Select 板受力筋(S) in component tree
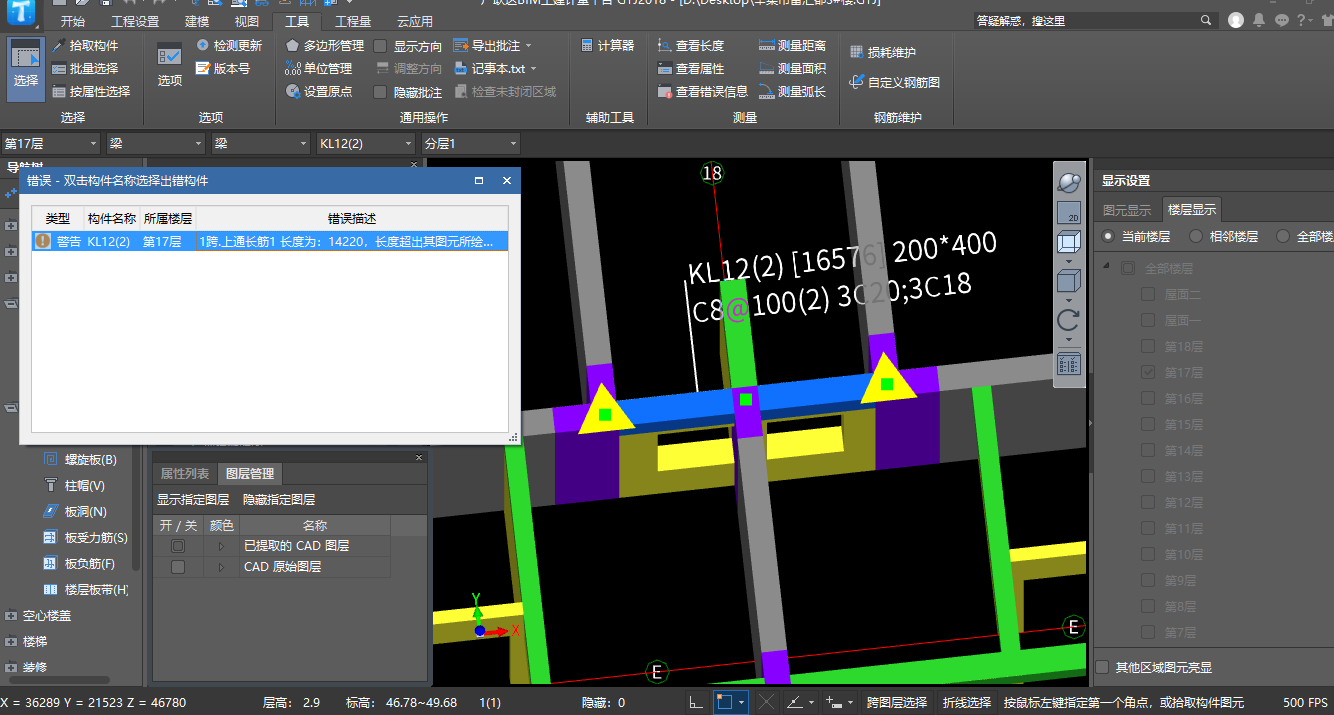Image resolution: width=1334 pixels, height=715 pixels. (85, 538)
